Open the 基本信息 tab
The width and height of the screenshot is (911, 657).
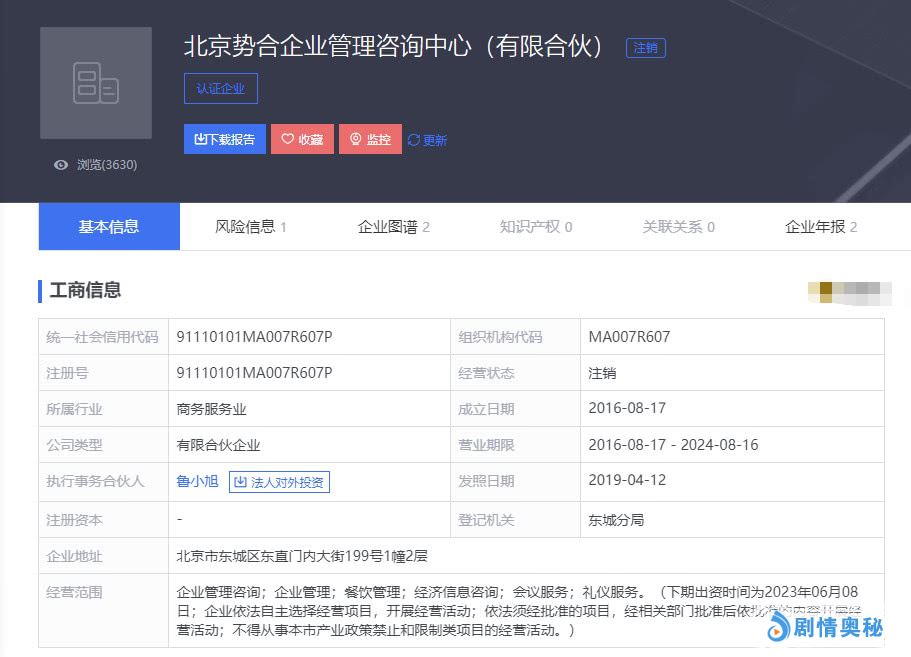click(109, 227)
